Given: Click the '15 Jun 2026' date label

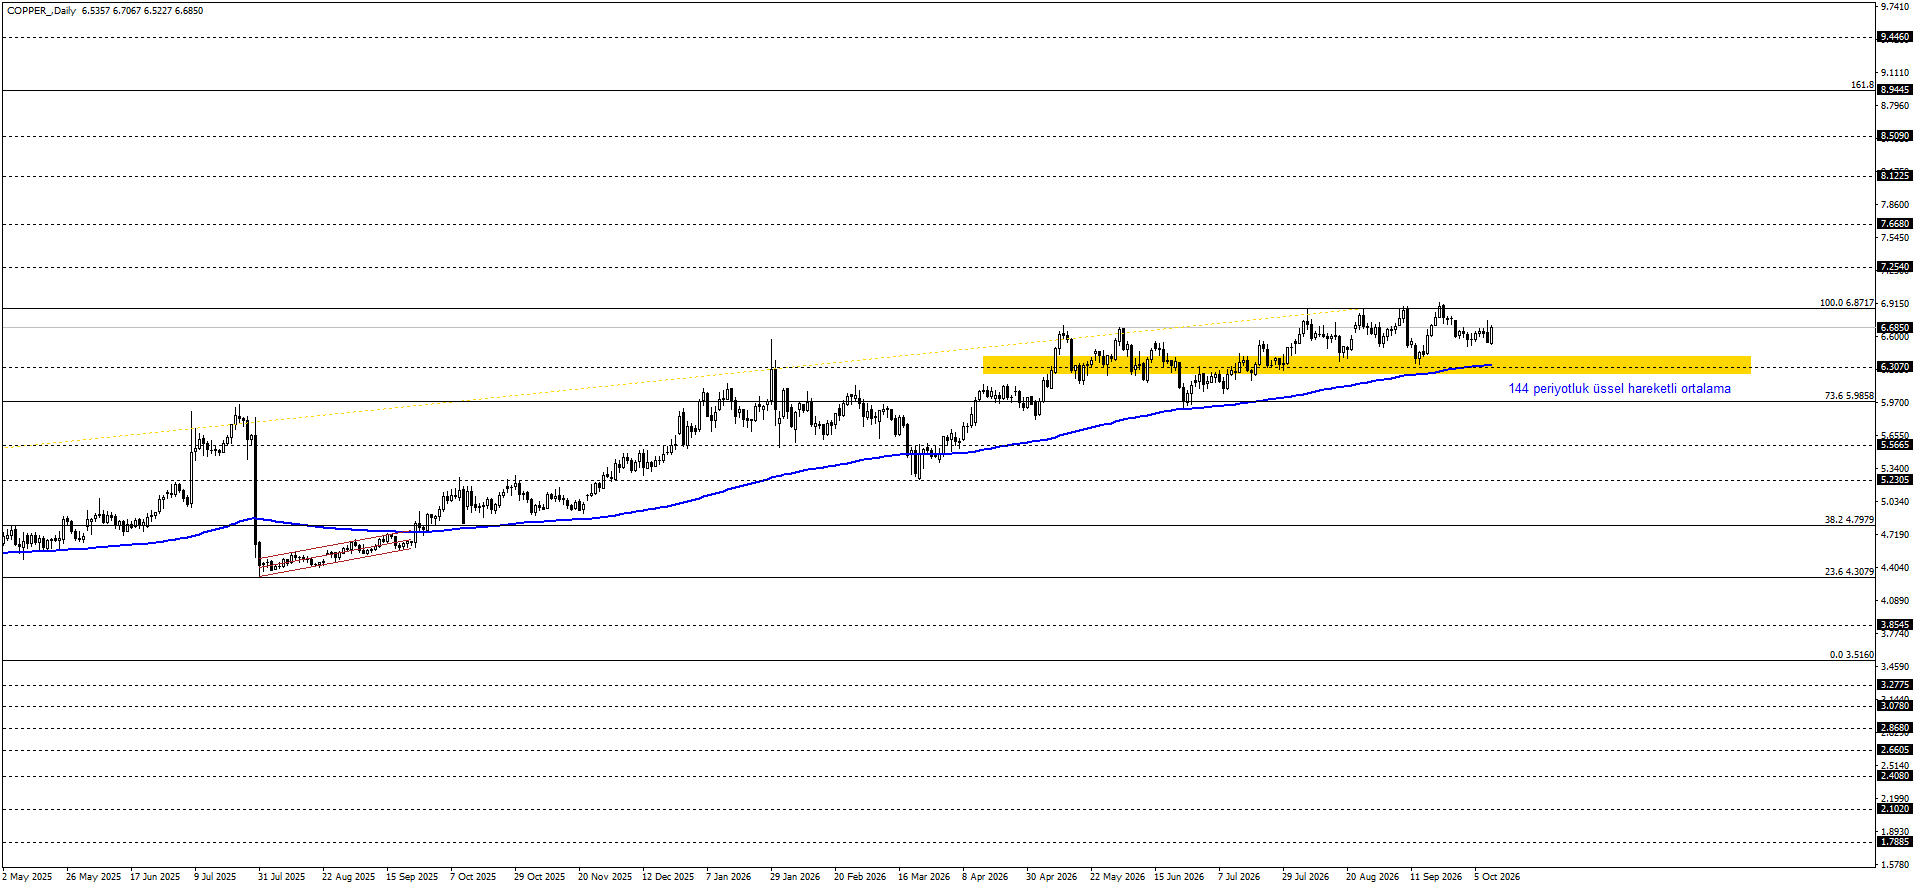Looking at the screenshot, I should [x=1179, y=877].
